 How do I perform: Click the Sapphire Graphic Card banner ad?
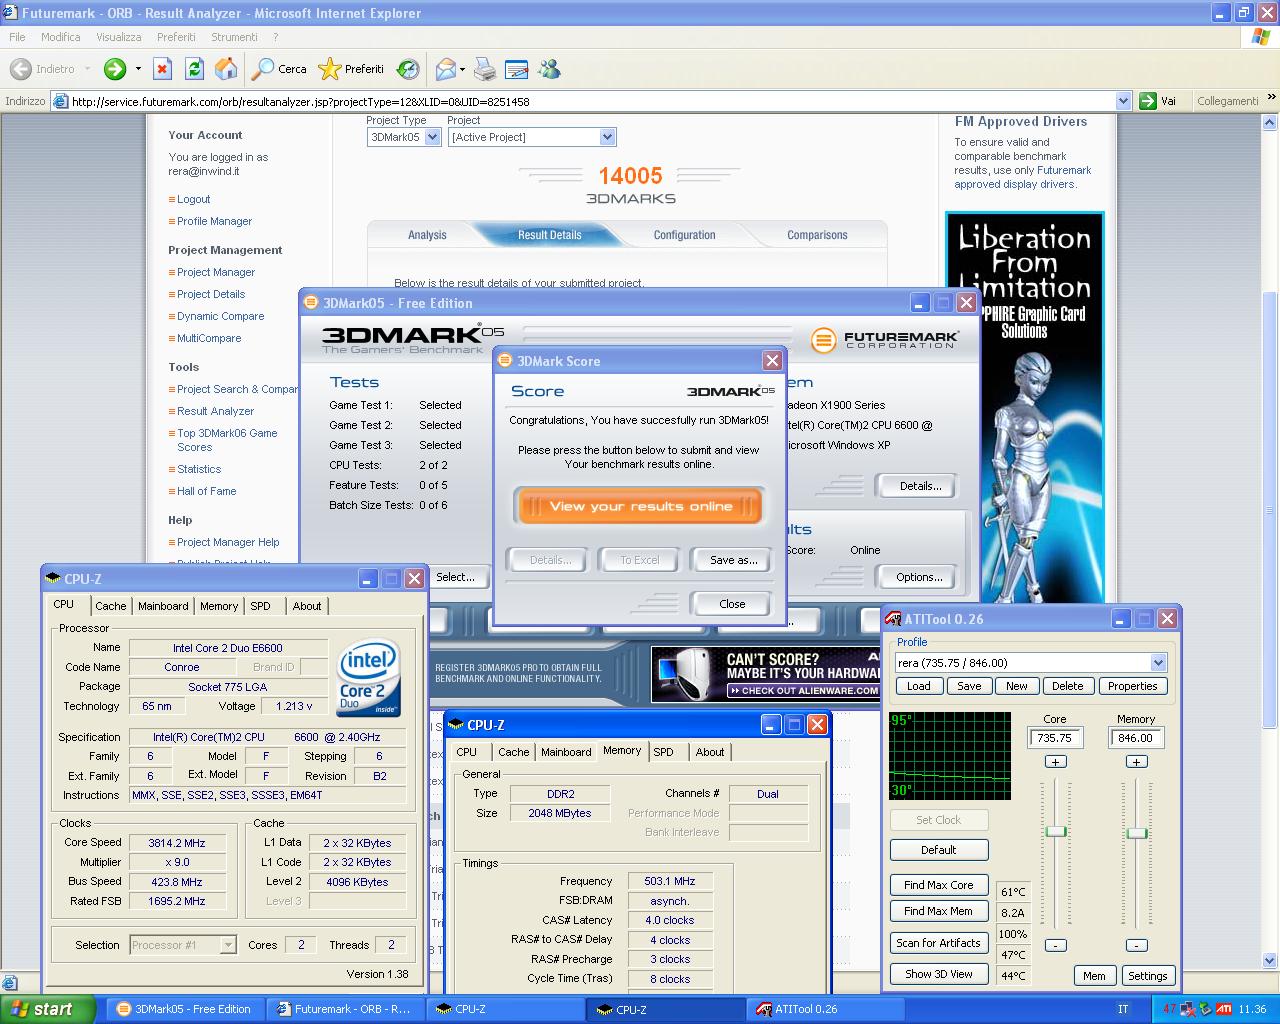pyautogui.click(x=1025, y=407)
